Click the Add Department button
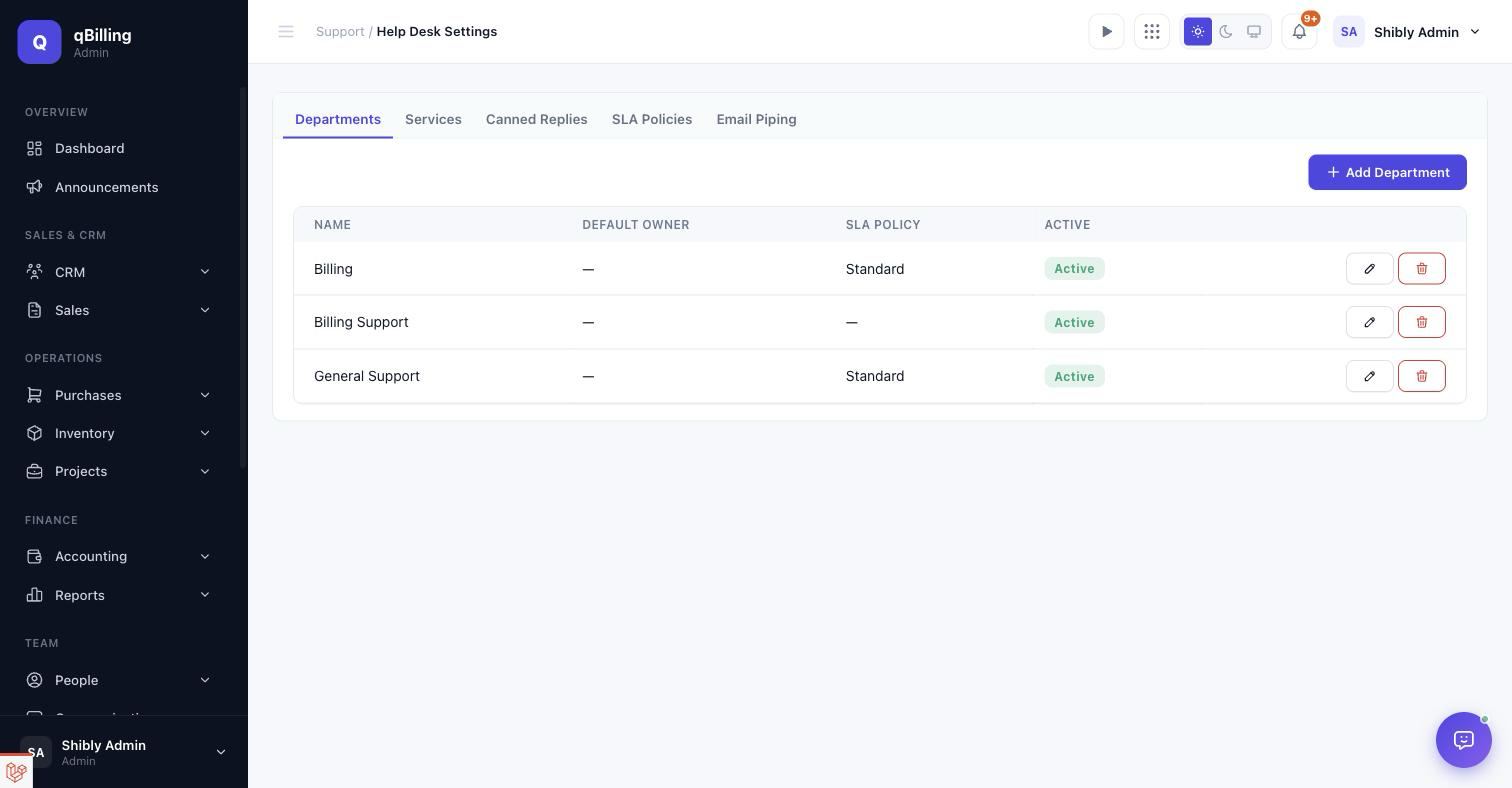1512x788 pixels. point(1387,172)
